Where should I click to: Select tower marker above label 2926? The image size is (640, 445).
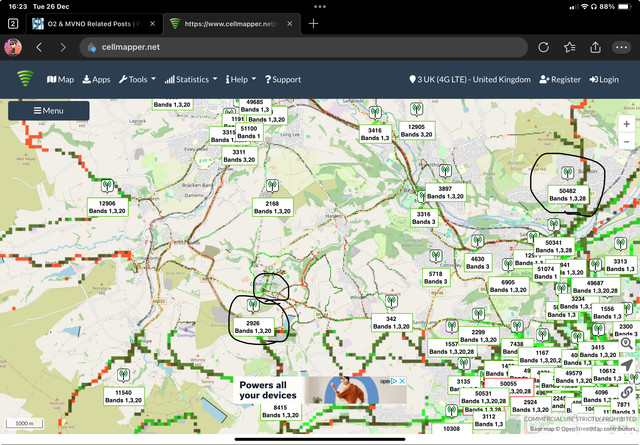[253, 305]
